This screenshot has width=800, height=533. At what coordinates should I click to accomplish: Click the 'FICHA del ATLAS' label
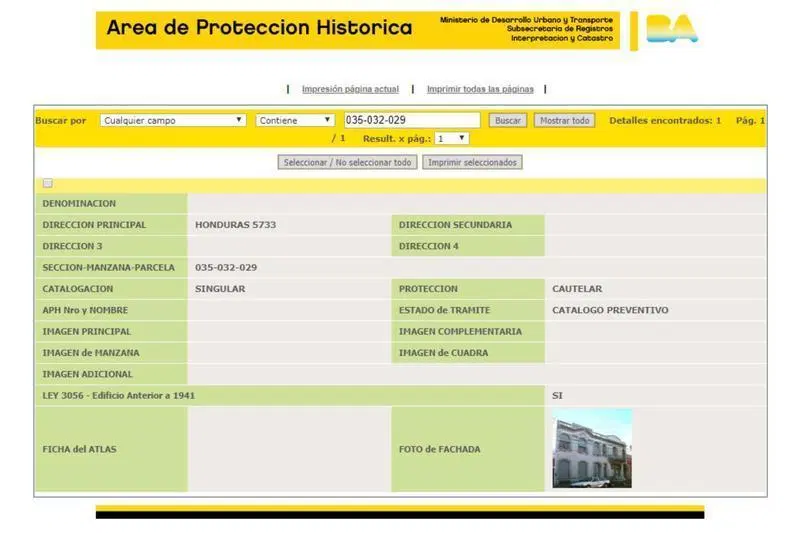(x=79, y=449)
